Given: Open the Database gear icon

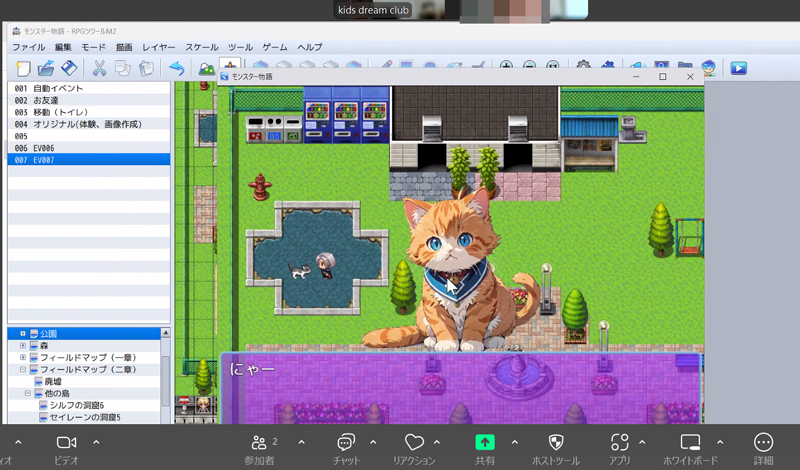Looking at the screenshot, I should tap(584, 64).
